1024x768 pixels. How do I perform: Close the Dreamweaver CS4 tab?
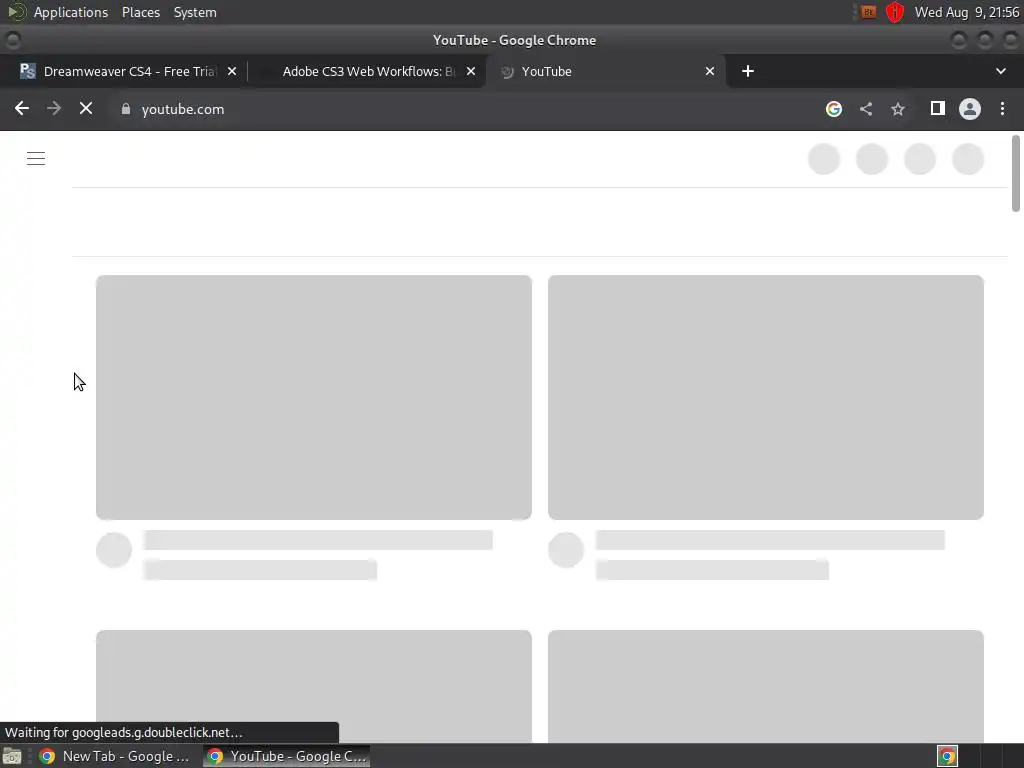(x=232, y=71)
